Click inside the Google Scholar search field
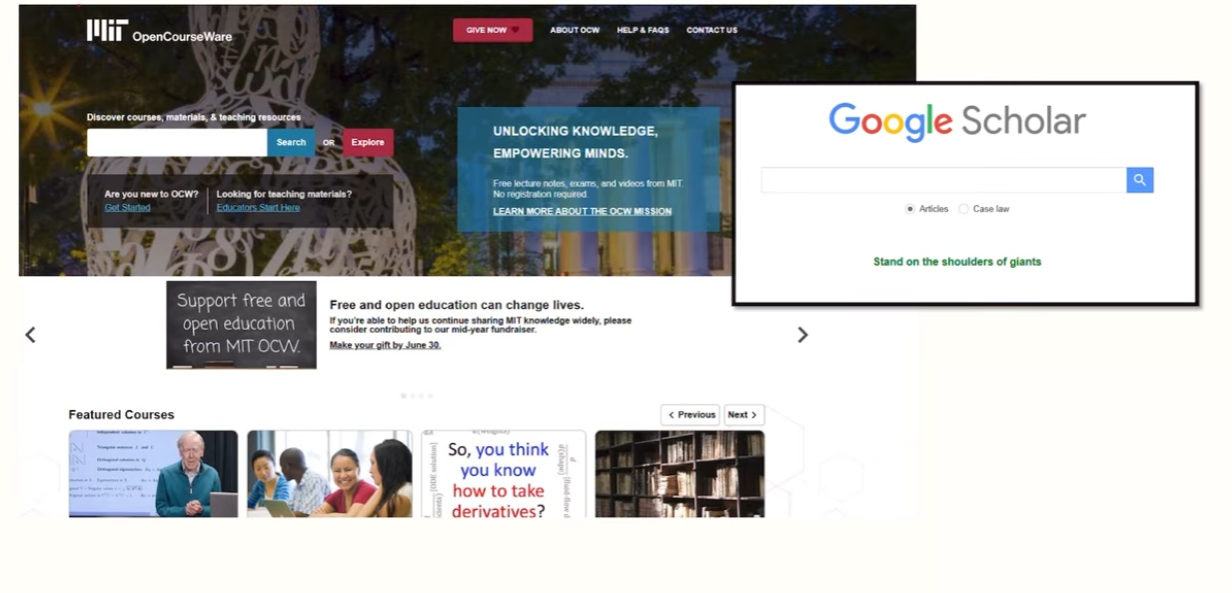Screen dimensions: 1232x593 [944, 180]
